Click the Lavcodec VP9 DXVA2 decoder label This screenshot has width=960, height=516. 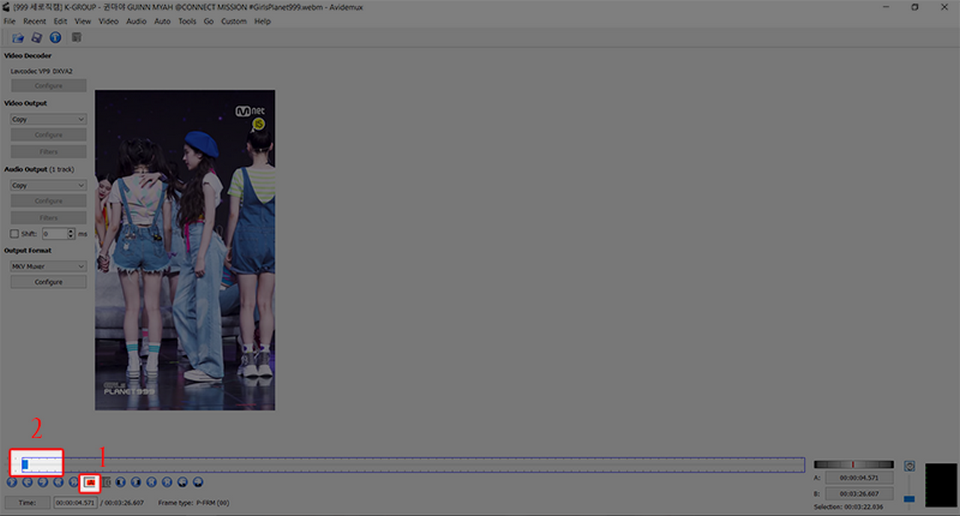41,72
